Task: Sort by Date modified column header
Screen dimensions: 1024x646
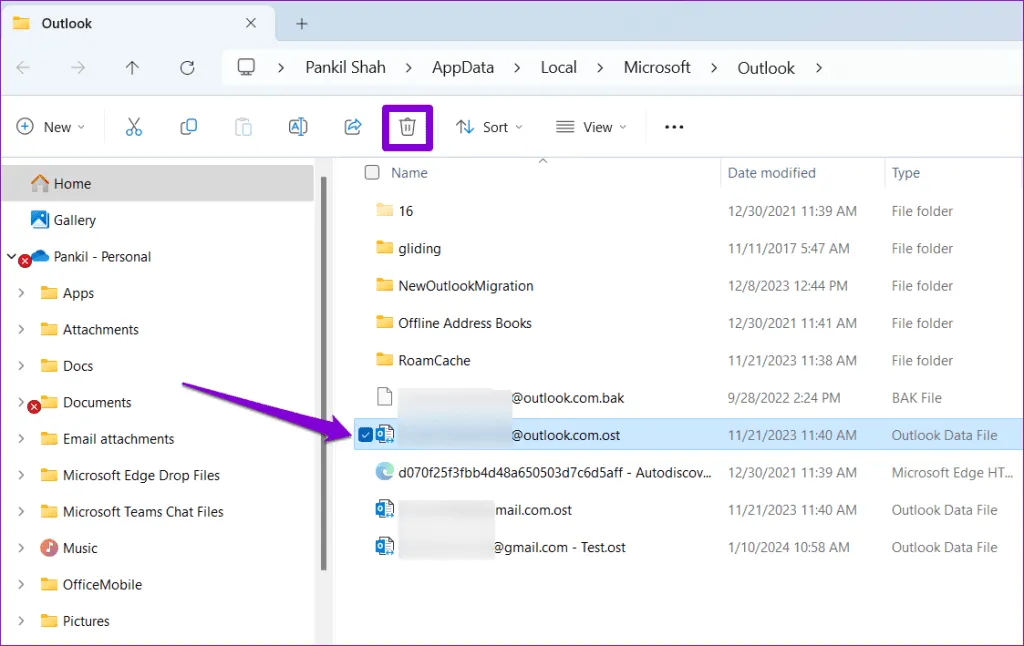Action: coord(771,173)
